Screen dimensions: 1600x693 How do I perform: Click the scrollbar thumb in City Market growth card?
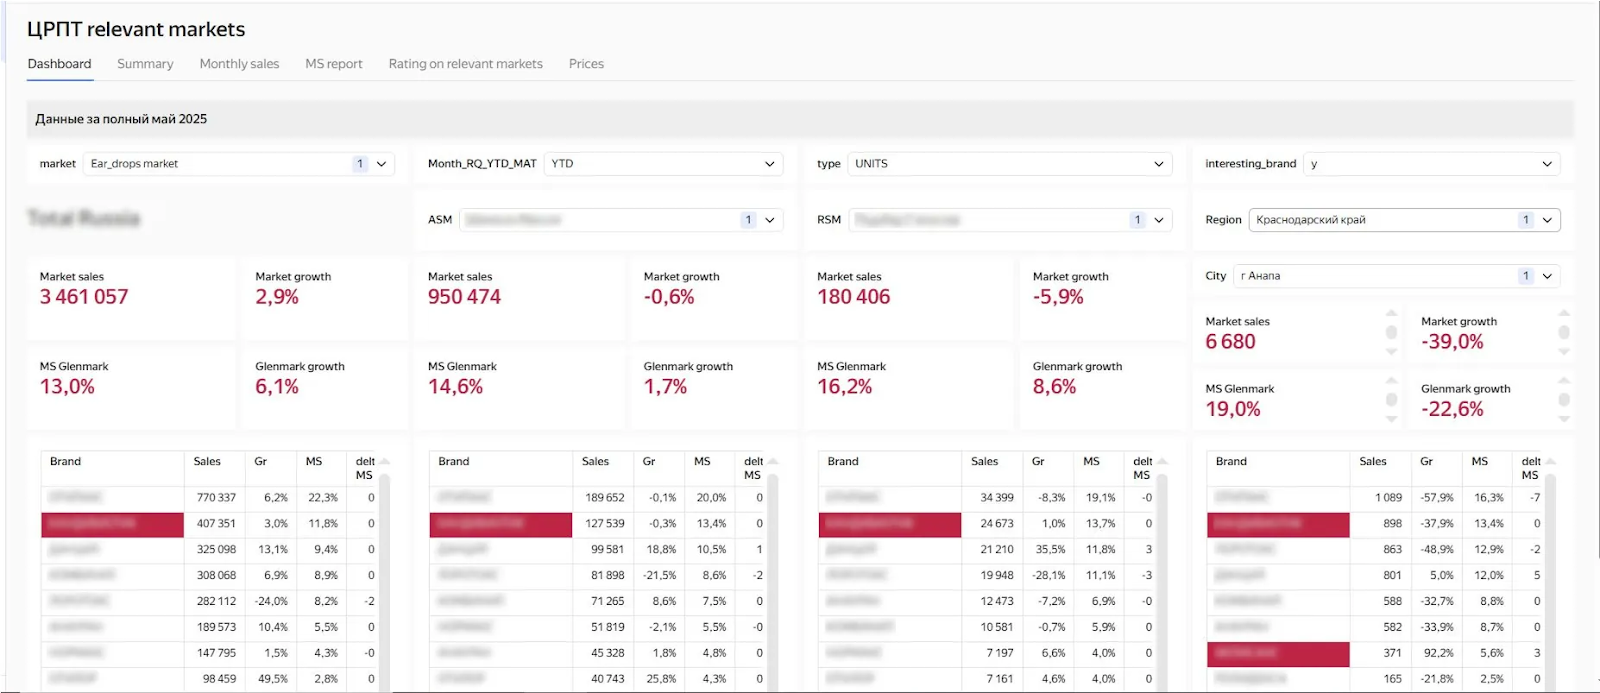point(1564,332)
